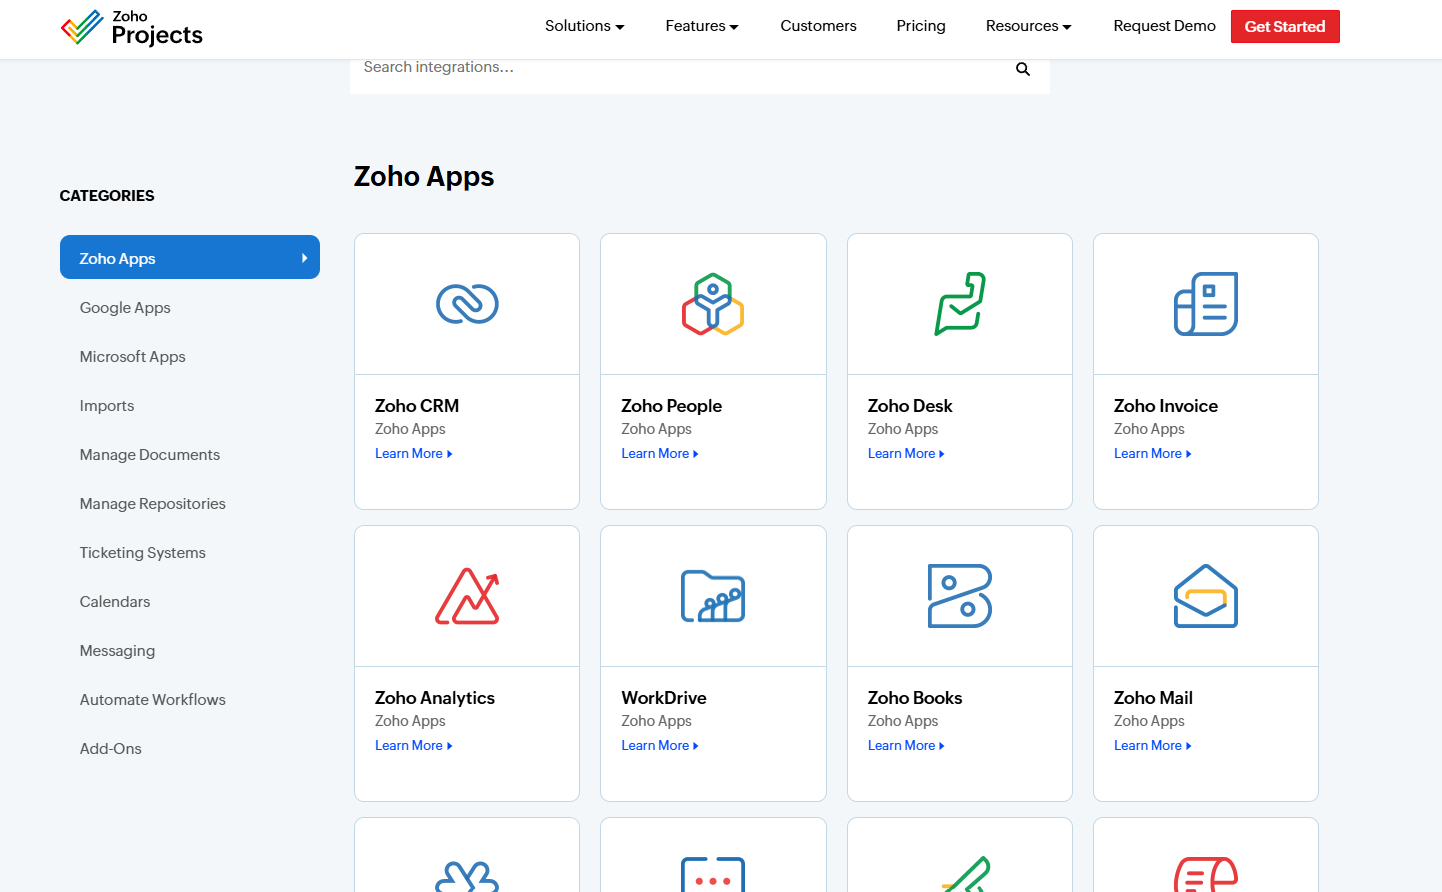Click the search magnifier icon
The image size is (1442, 892).
coord(1023,69)
